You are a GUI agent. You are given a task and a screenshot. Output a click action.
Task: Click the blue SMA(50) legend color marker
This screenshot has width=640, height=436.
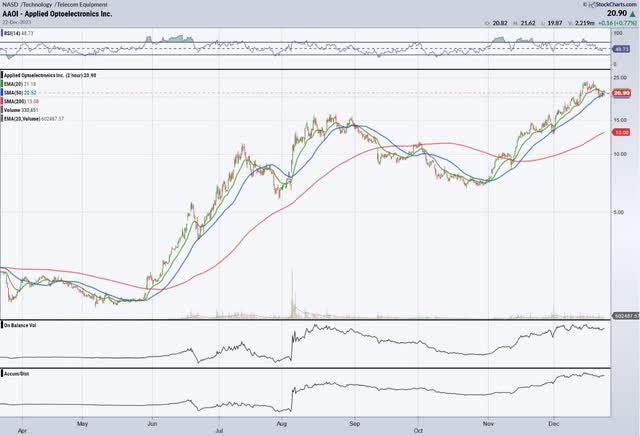pyautogui.click(x=2, y=93)
